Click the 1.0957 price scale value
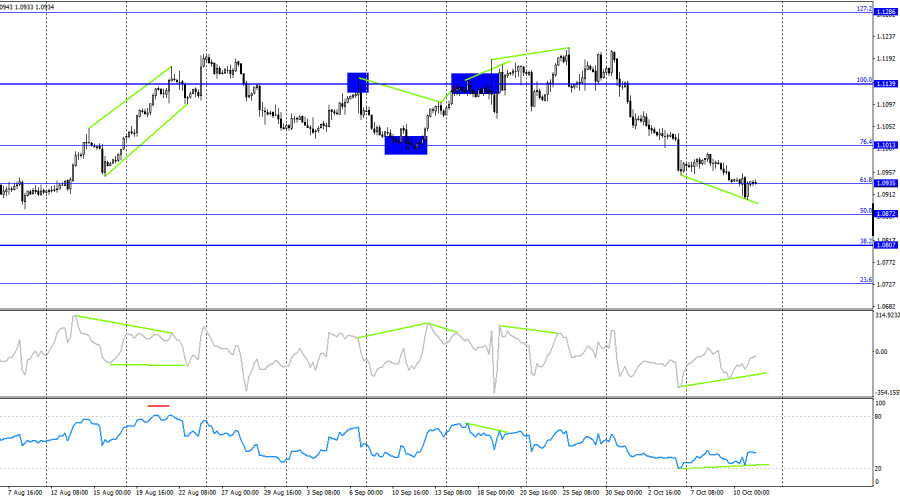 click(x=886, y=172)
